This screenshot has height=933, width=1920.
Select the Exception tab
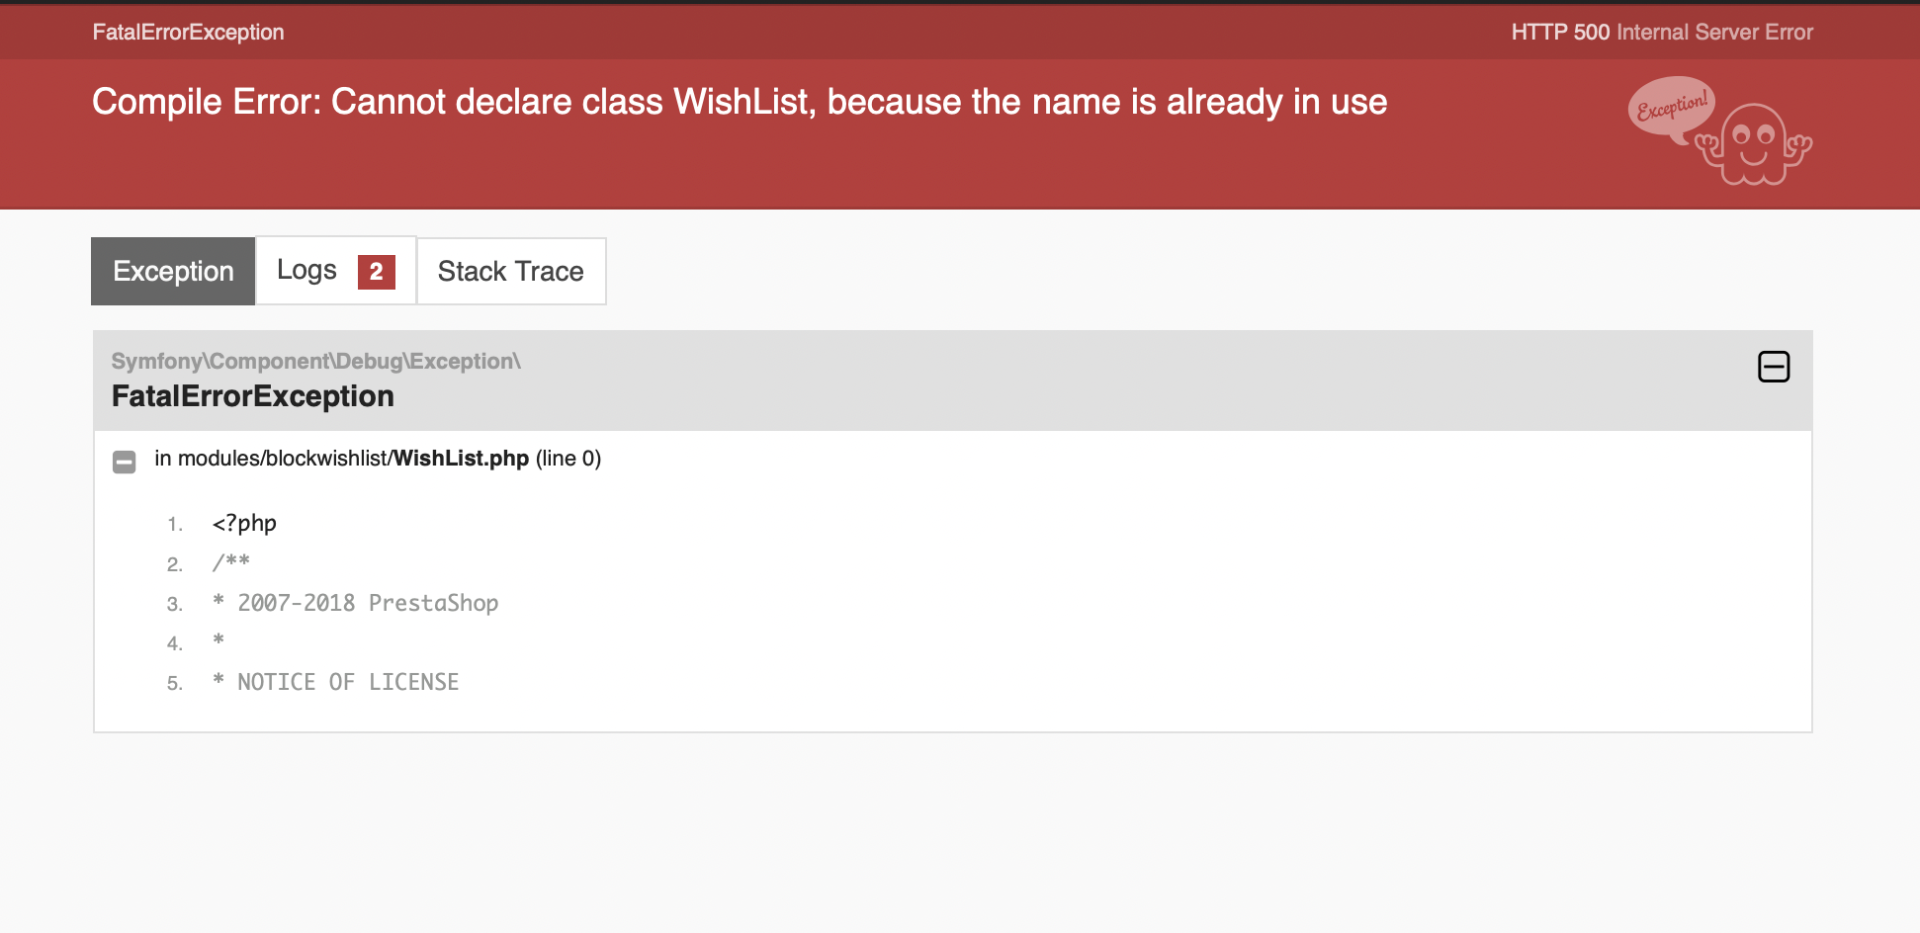tap(173, 271)
